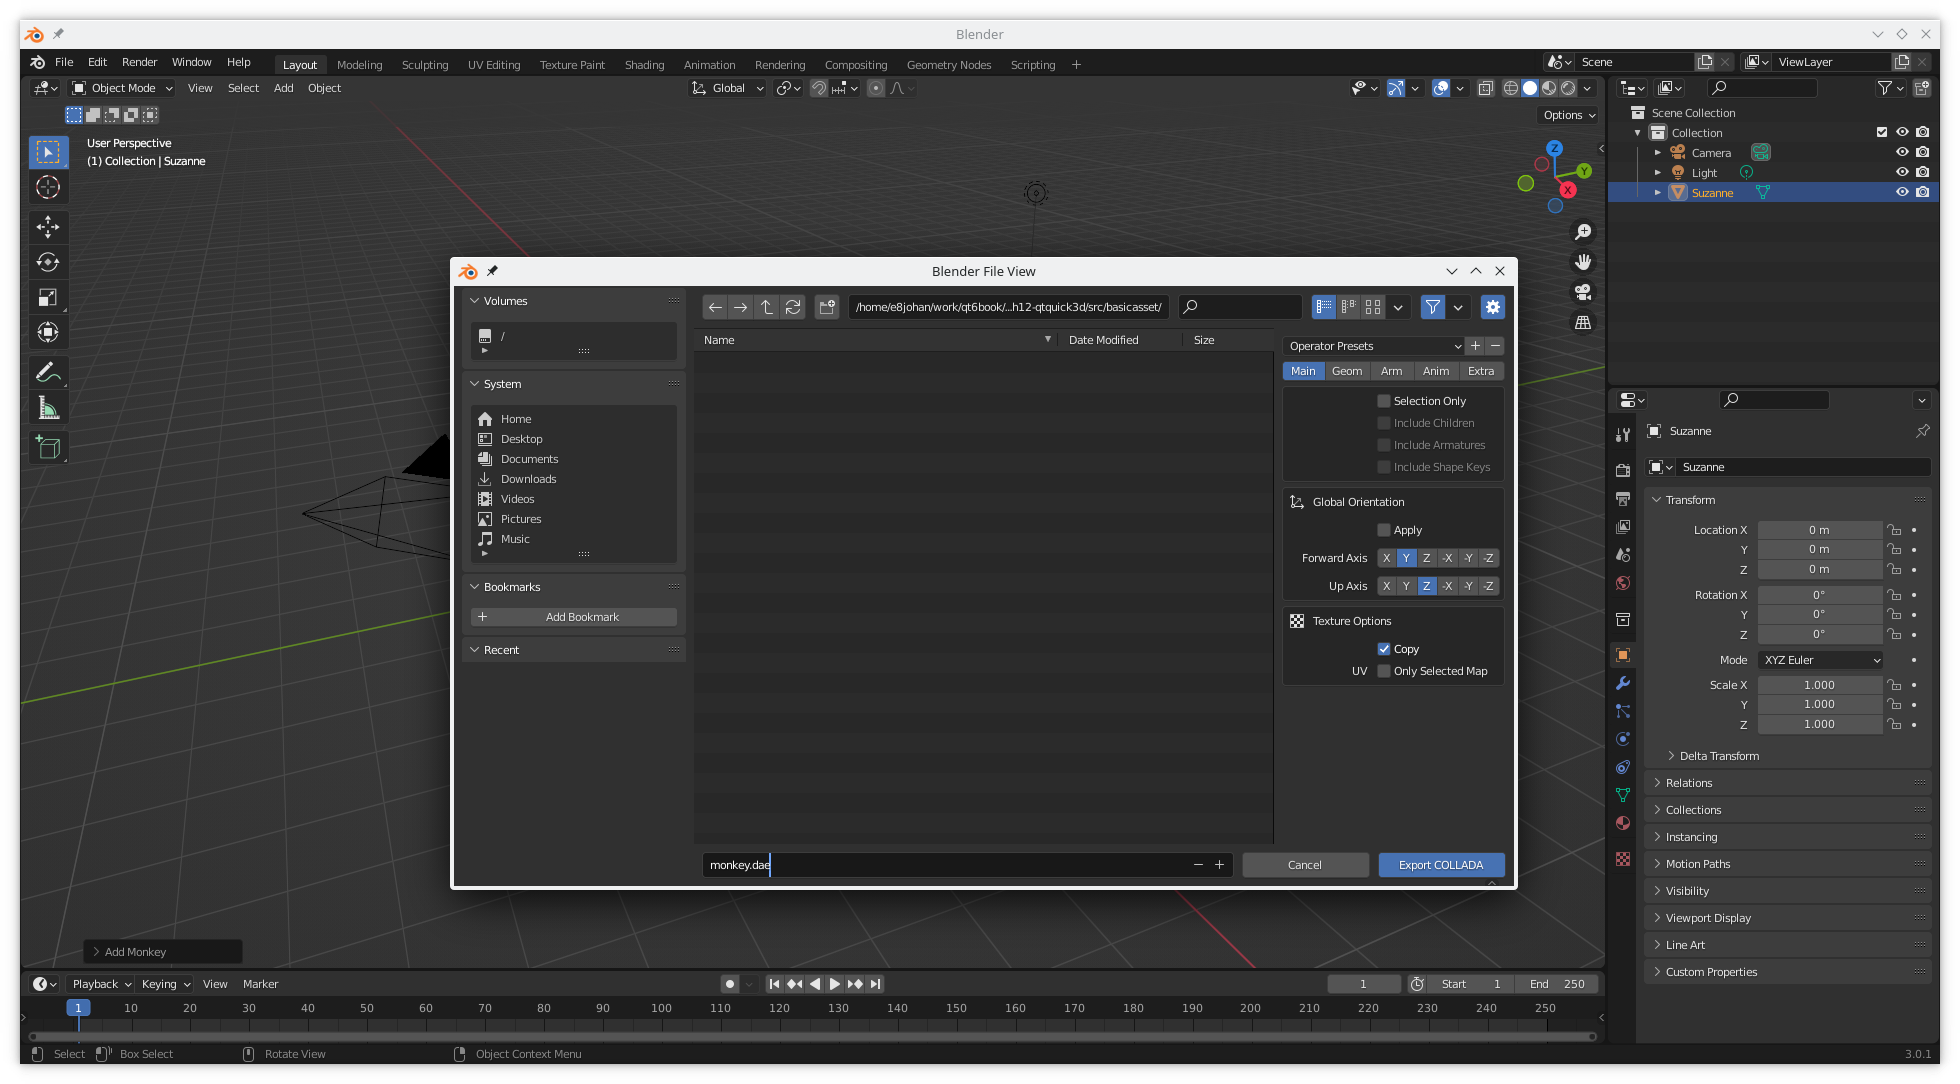Click the create new directory icon
Screen dimensions: 1960x1084
coord(827,307)
